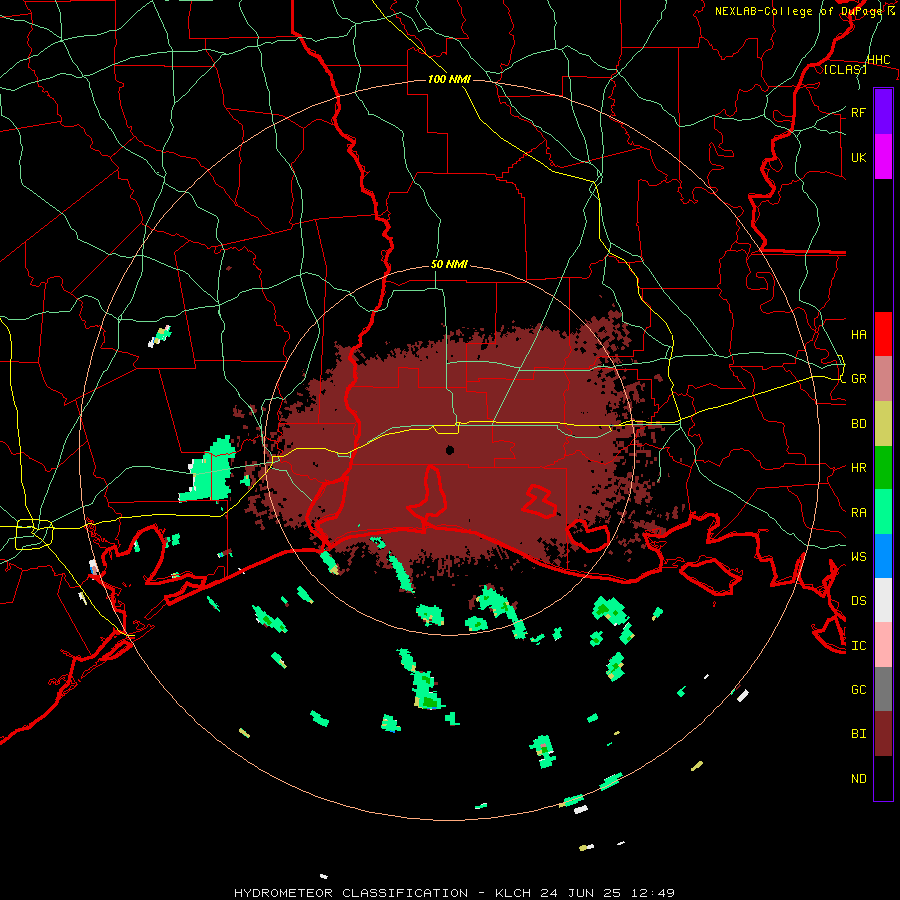Click the 24 JUN 25 date text
Viewport: 900px width, 900px height.
pyautogui.click(x=580, y=893)
